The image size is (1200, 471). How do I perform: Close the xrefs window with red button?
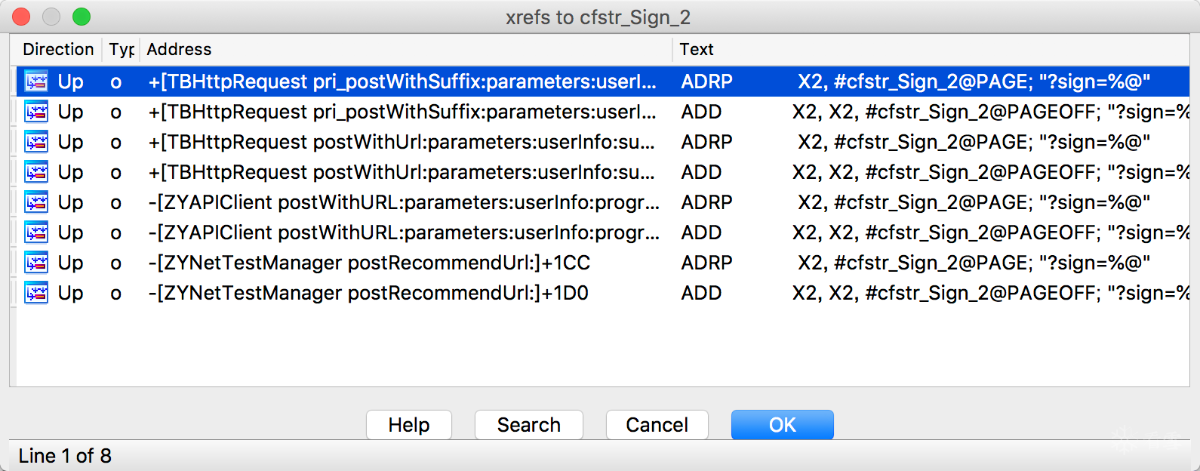point(21,17)
